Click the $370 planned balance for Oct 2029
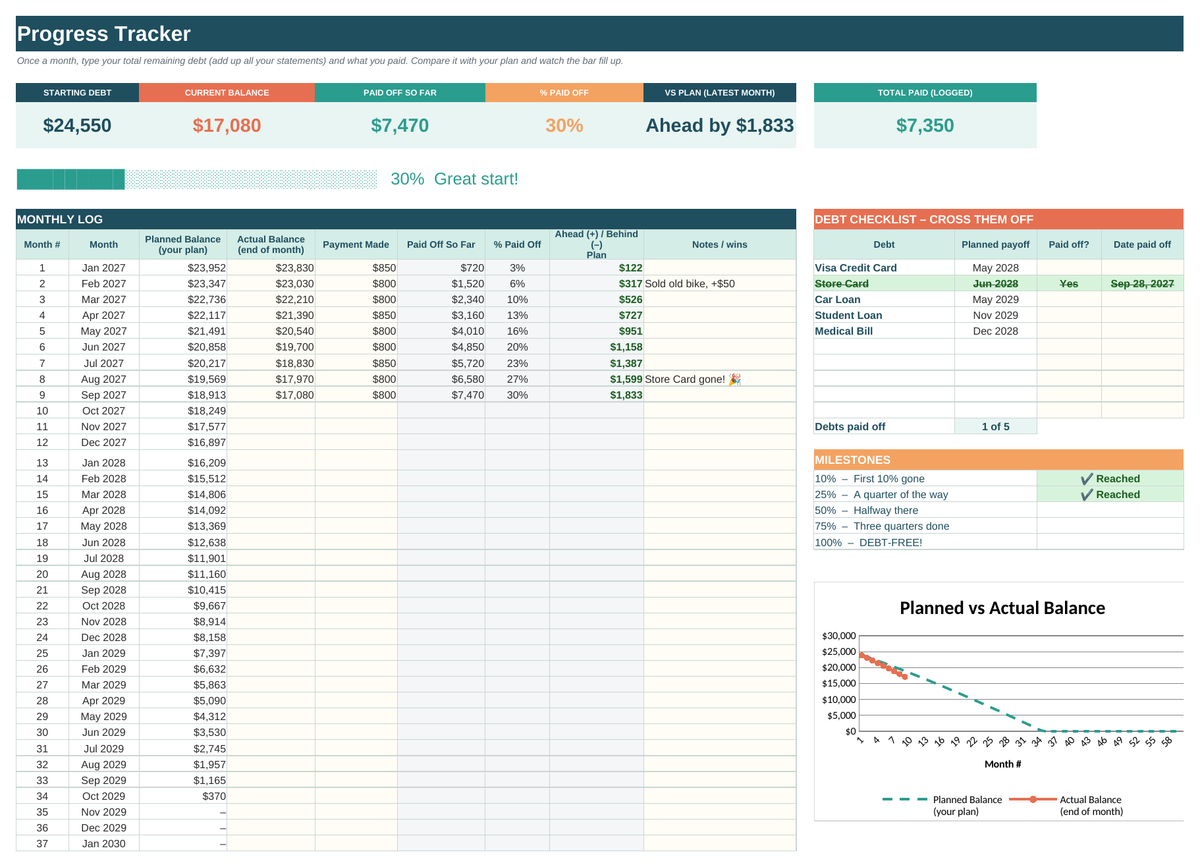 click(x=183, y=796)
